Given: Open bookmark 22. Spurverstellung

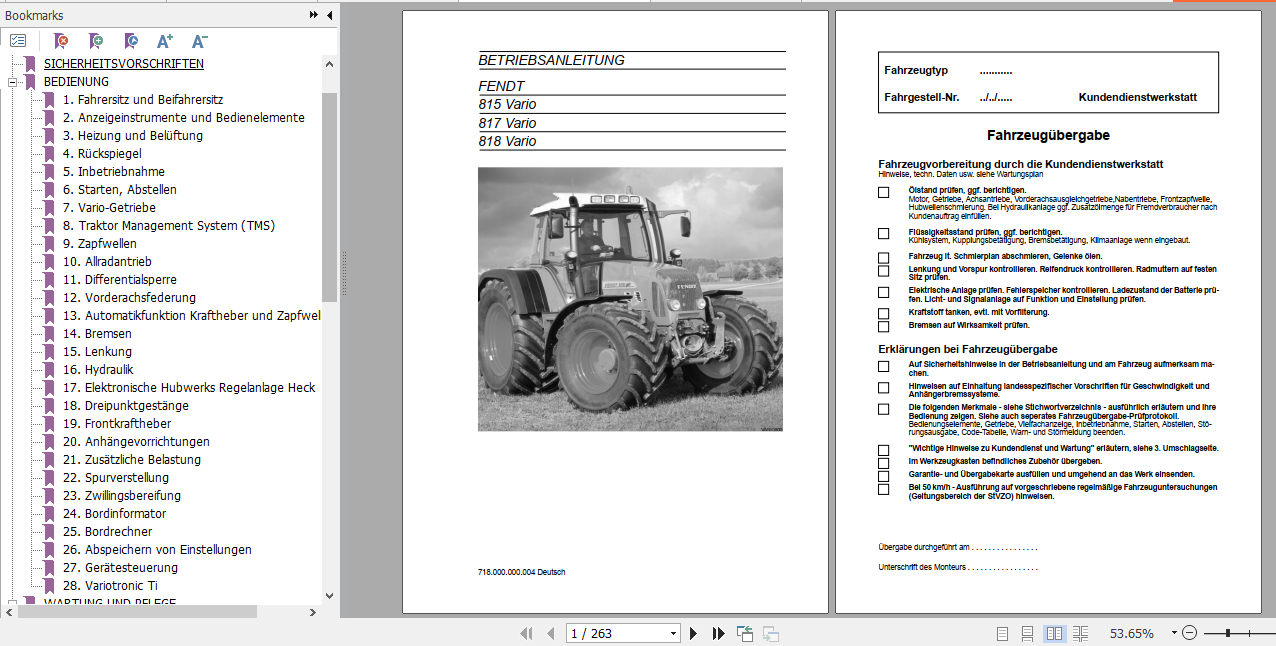Looking at the screenshot, I should pyautogui.click(x=115, y=477).
